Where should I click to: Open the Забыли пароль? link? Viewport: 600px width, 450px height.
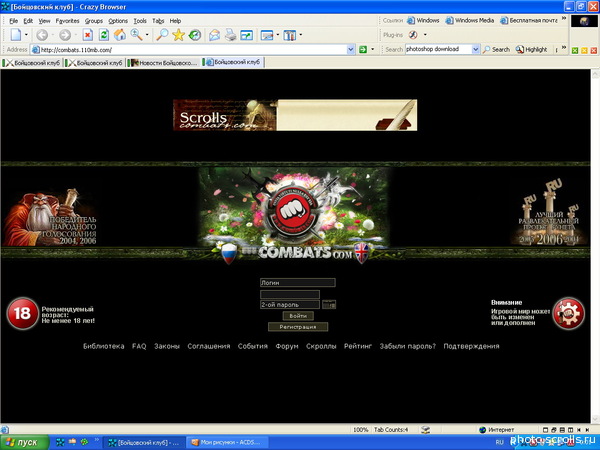(x=408, y=346)
